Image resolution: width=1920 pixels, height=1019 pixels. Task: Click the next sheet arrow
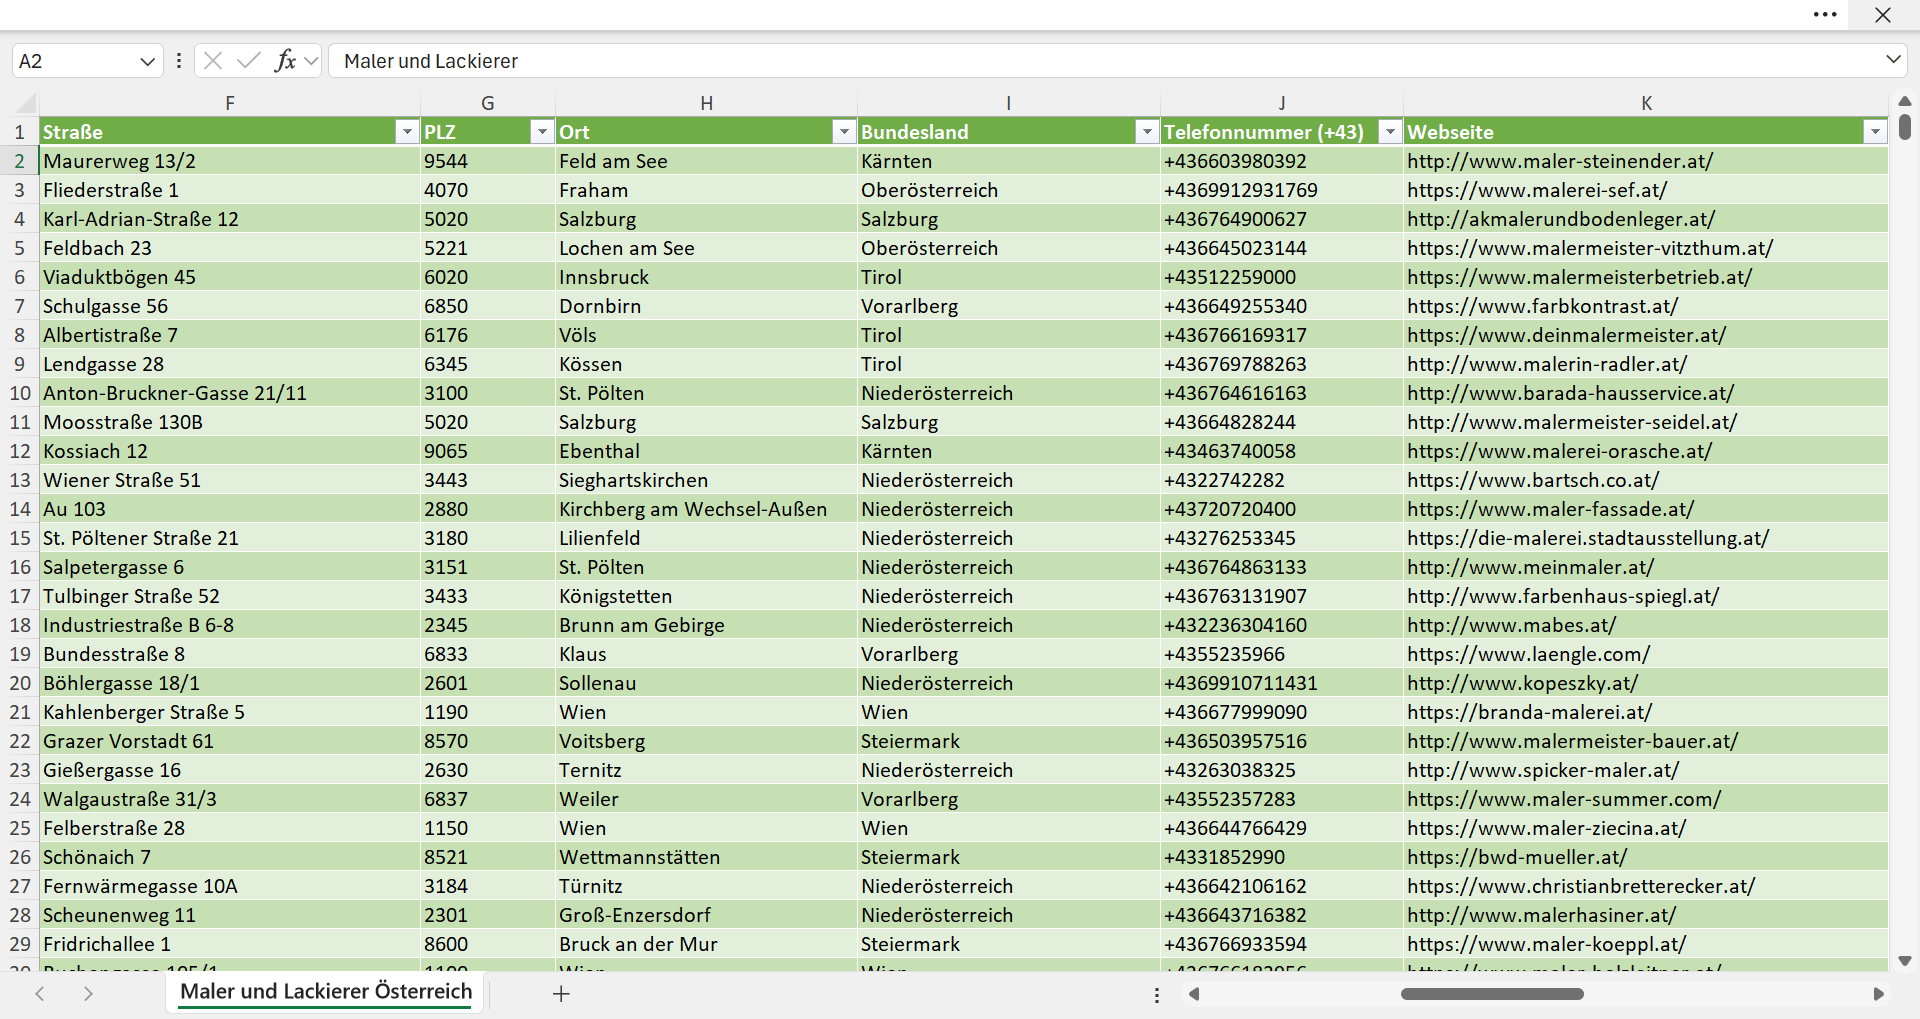click(88, 993)
